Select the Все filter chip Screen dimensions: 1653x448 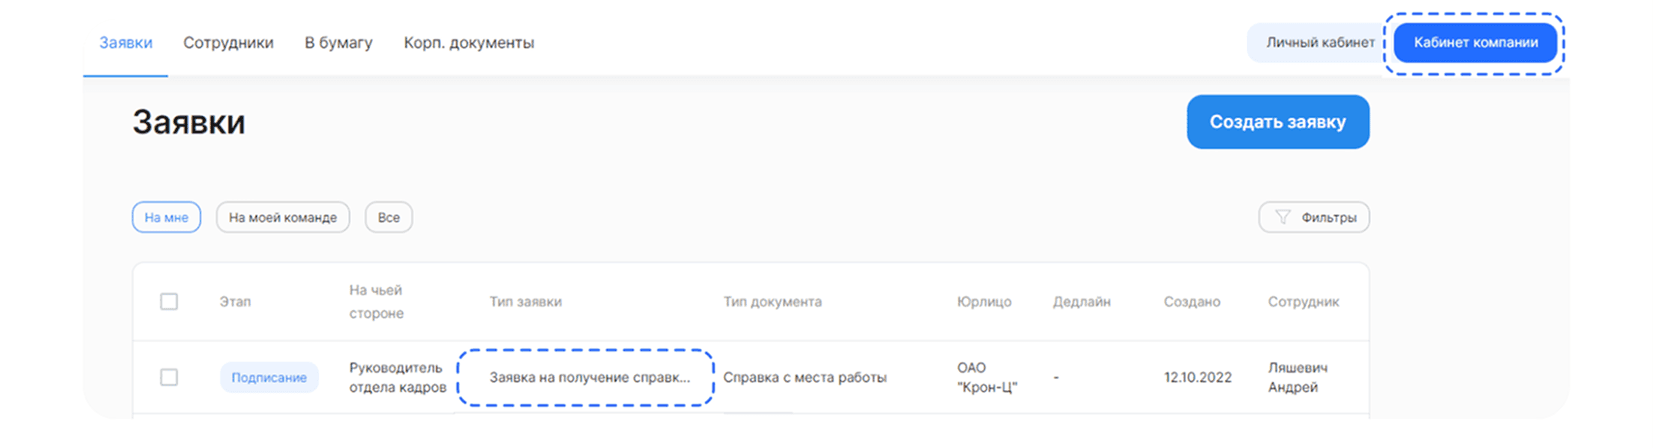point(389,217)
